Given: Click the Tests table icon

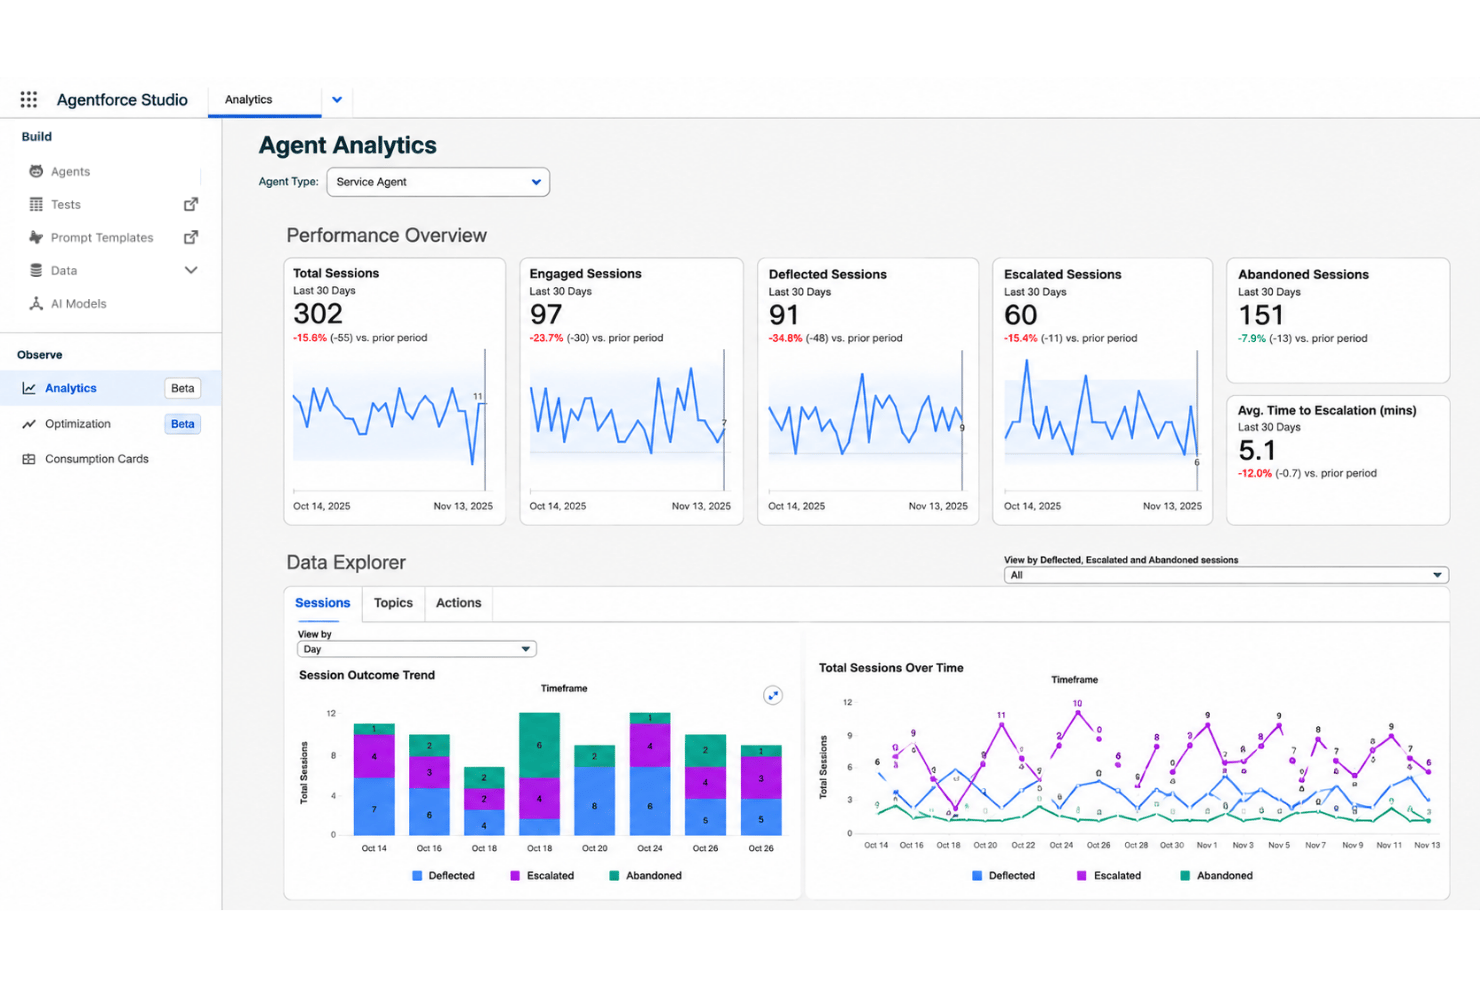Looking at the screenshot, I should point(36,204).
